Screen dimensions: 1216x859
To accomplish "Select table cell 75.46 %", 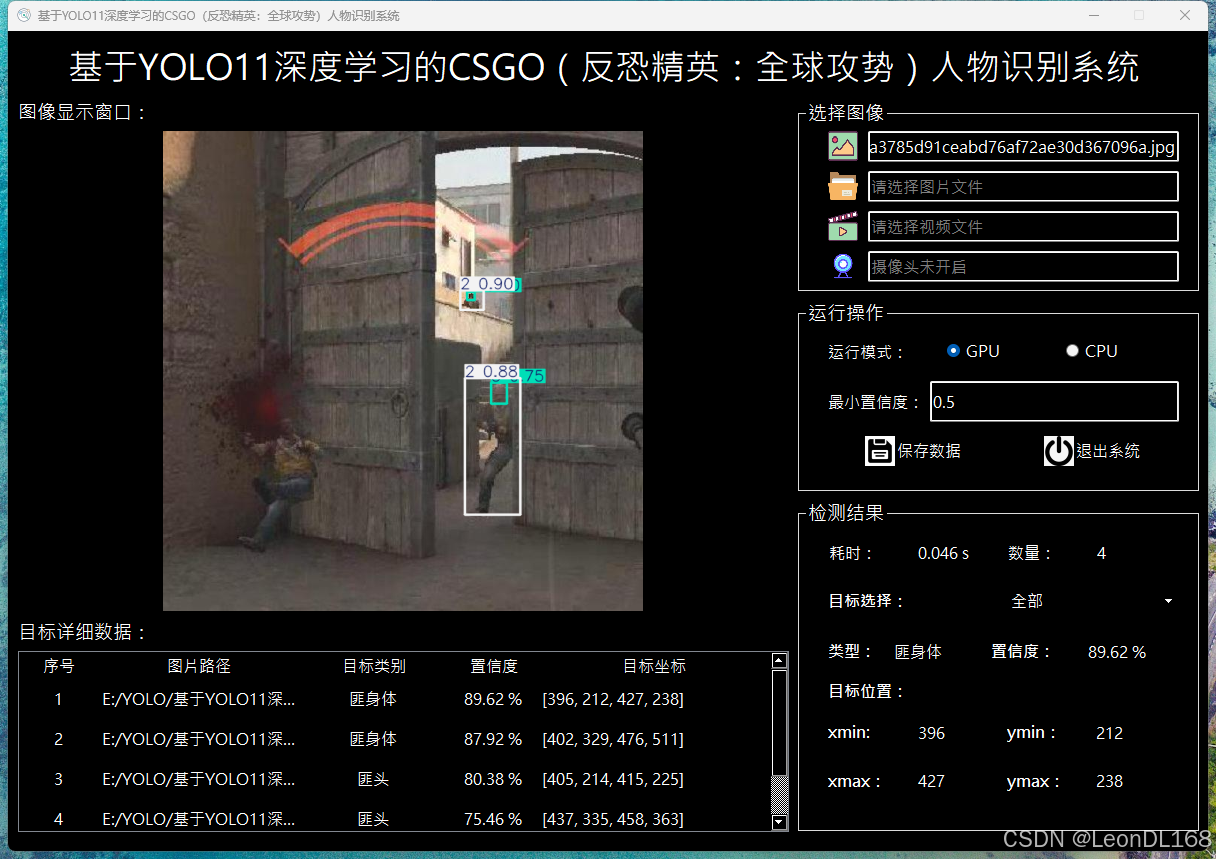I will [x=493, y=820].
